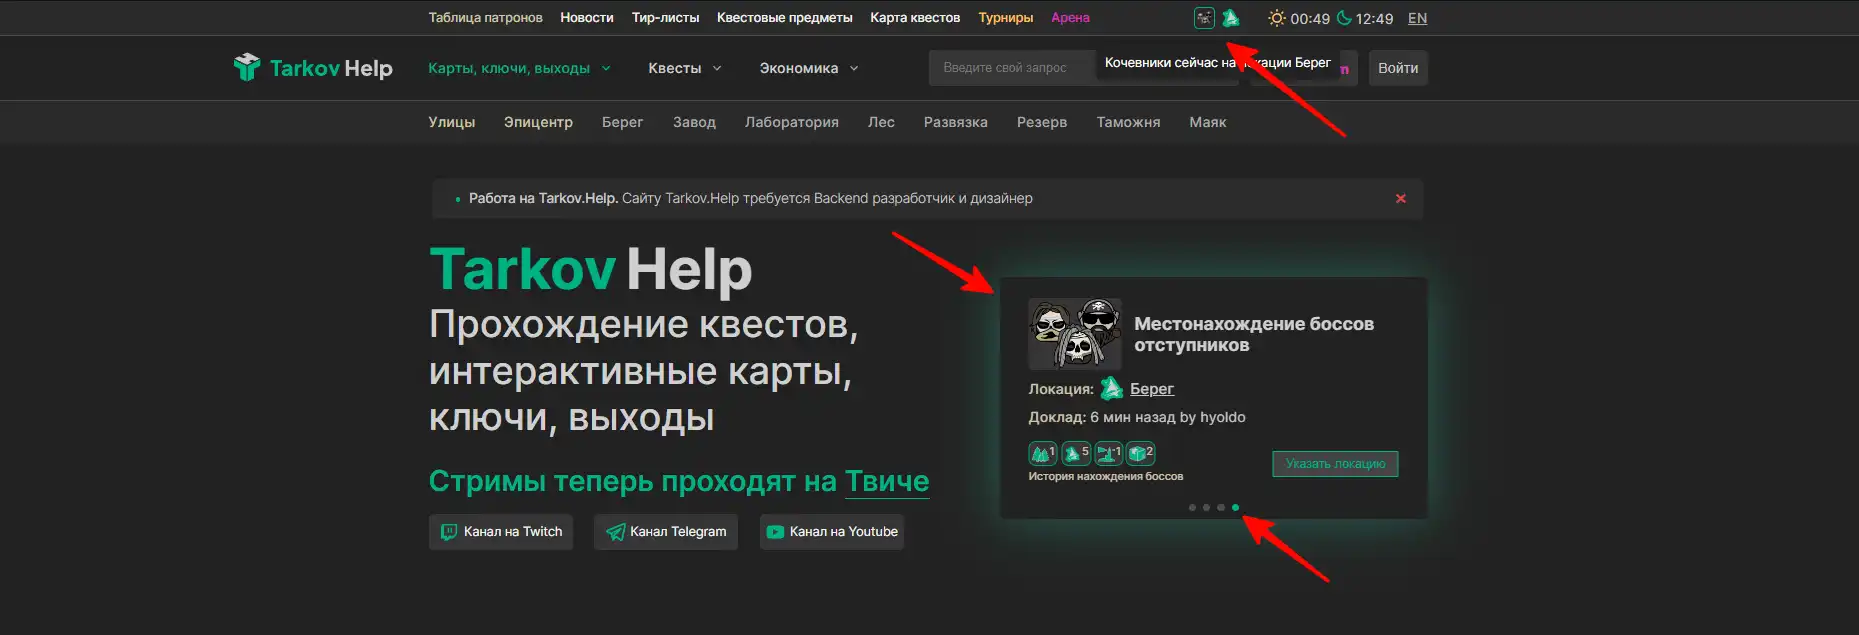This screenshot has width=1859, height=635.
Task: Select the third carousel slide dot
Action: pos(1221,508)
